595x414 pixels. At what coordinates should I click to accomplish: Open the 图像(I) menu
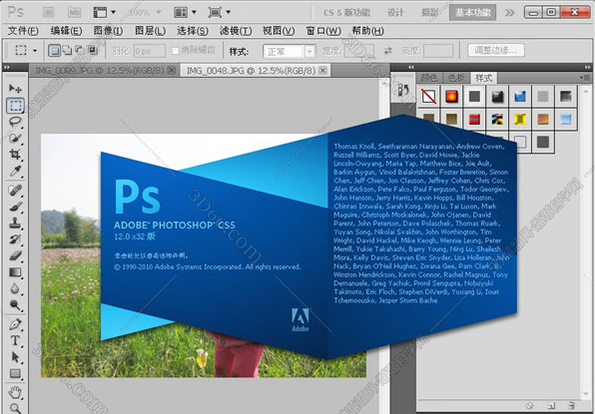pyautogui.click(x=108, y=31)
